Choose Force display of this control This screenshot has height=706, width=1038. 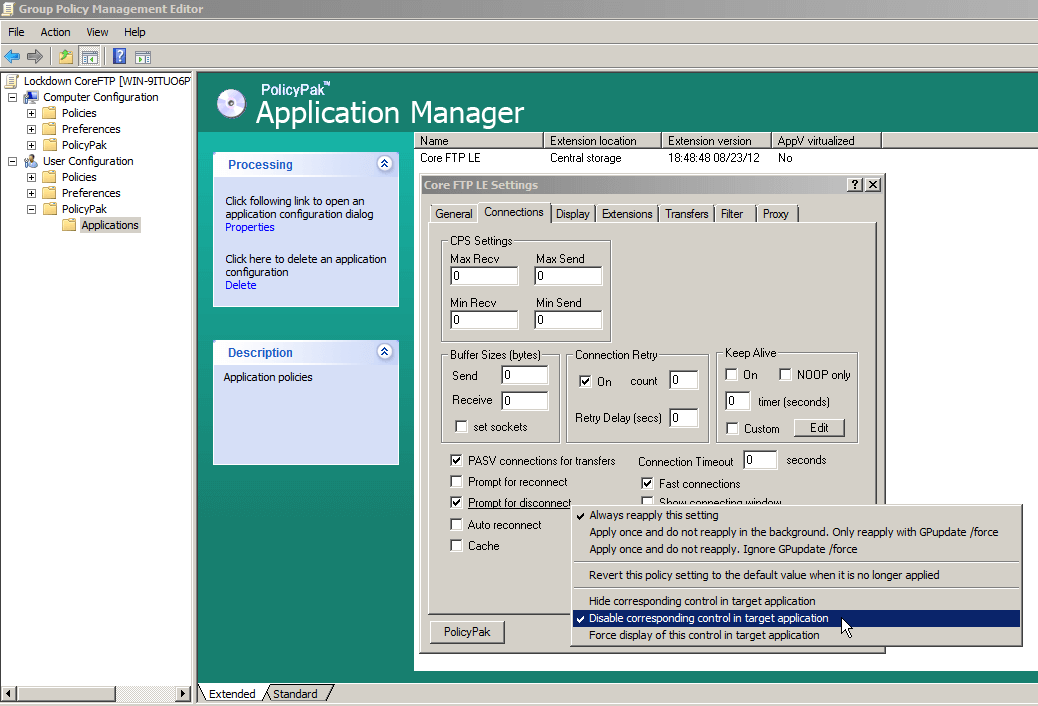[796, 635]
